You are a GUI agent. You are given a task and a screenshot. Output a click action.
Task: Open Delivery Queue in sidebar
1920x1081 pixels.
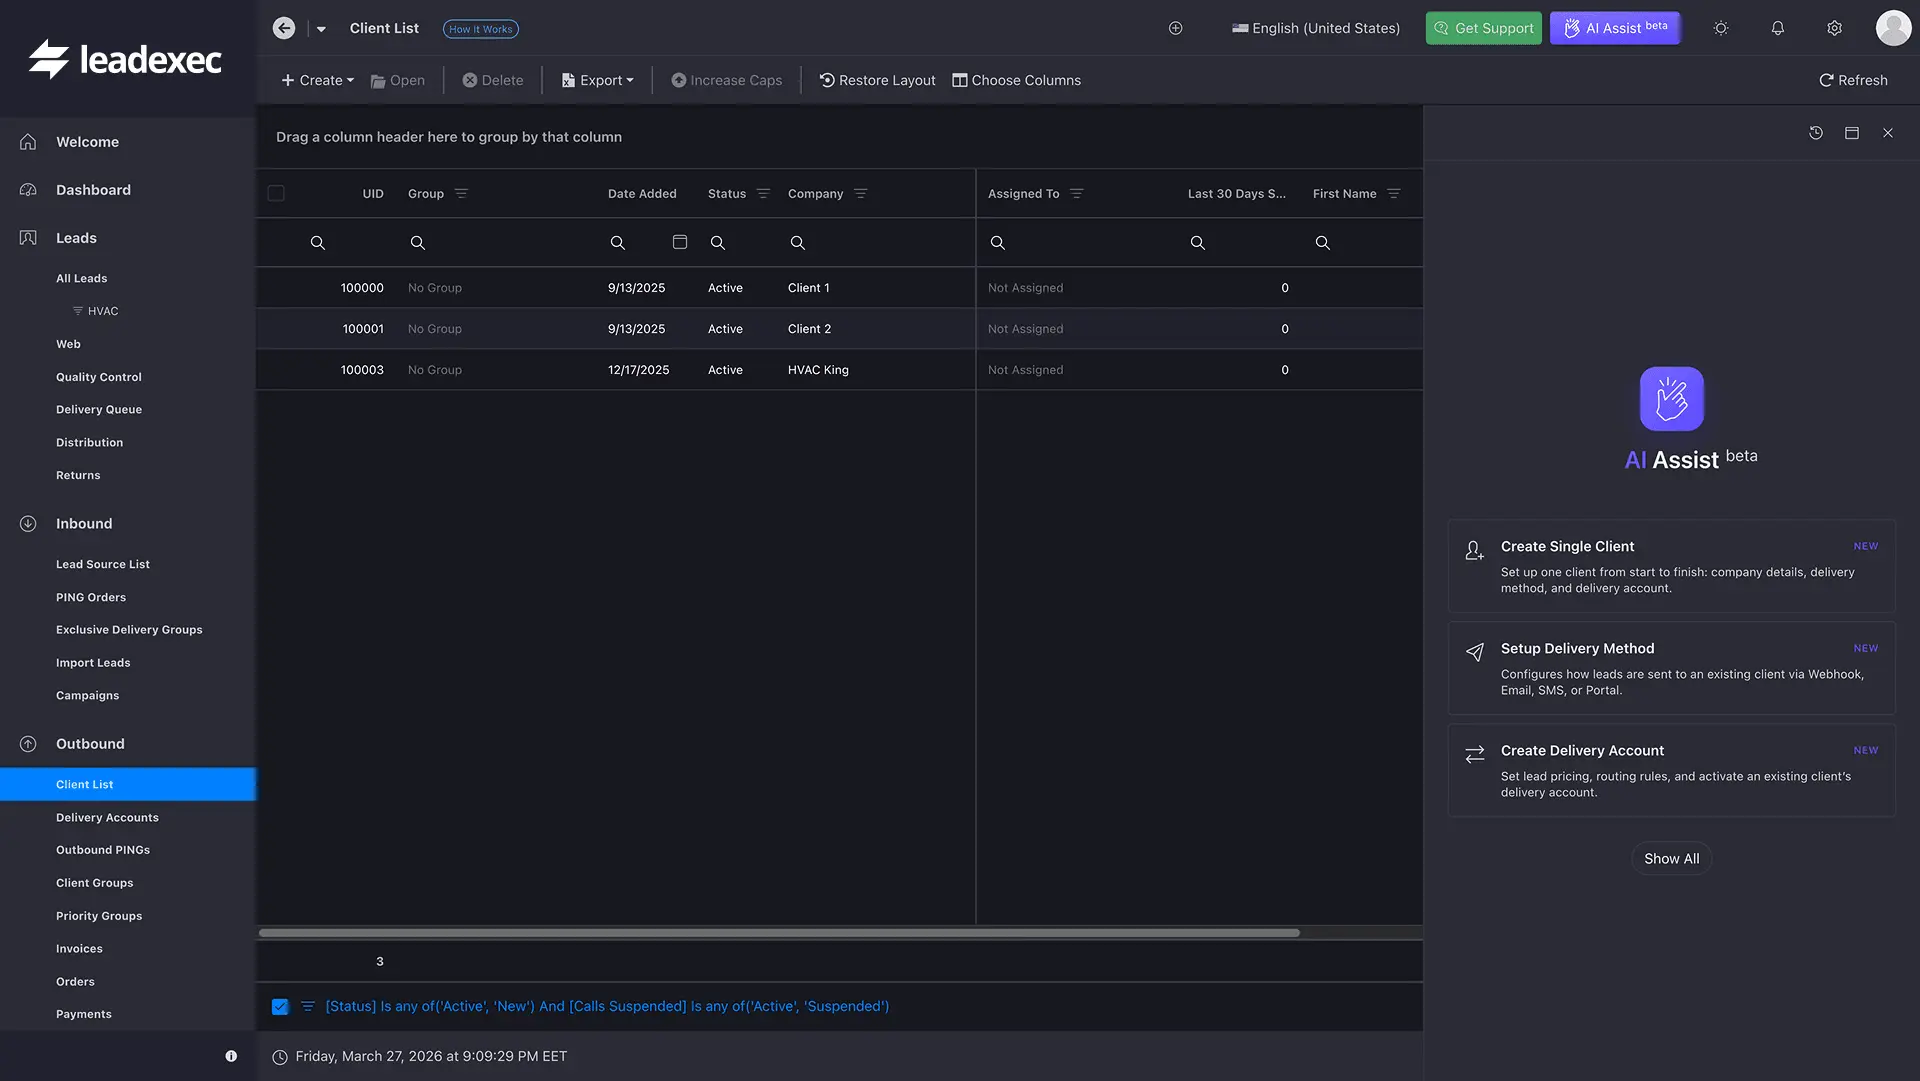coord(98,409)
